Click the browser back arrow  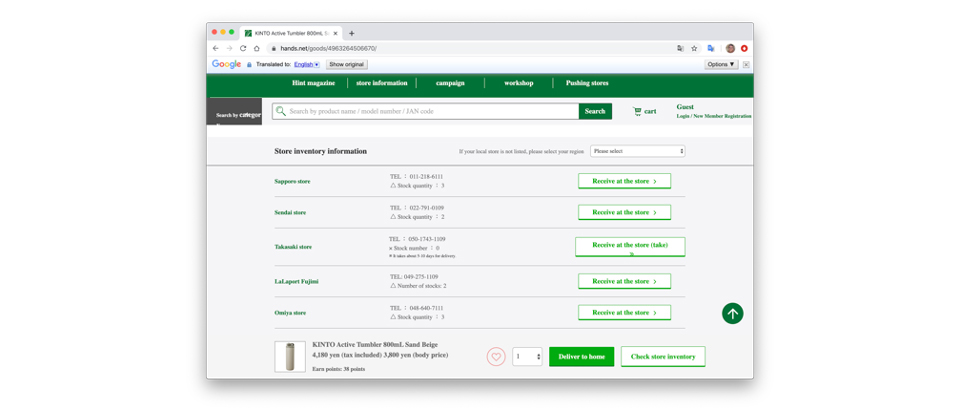215,48
